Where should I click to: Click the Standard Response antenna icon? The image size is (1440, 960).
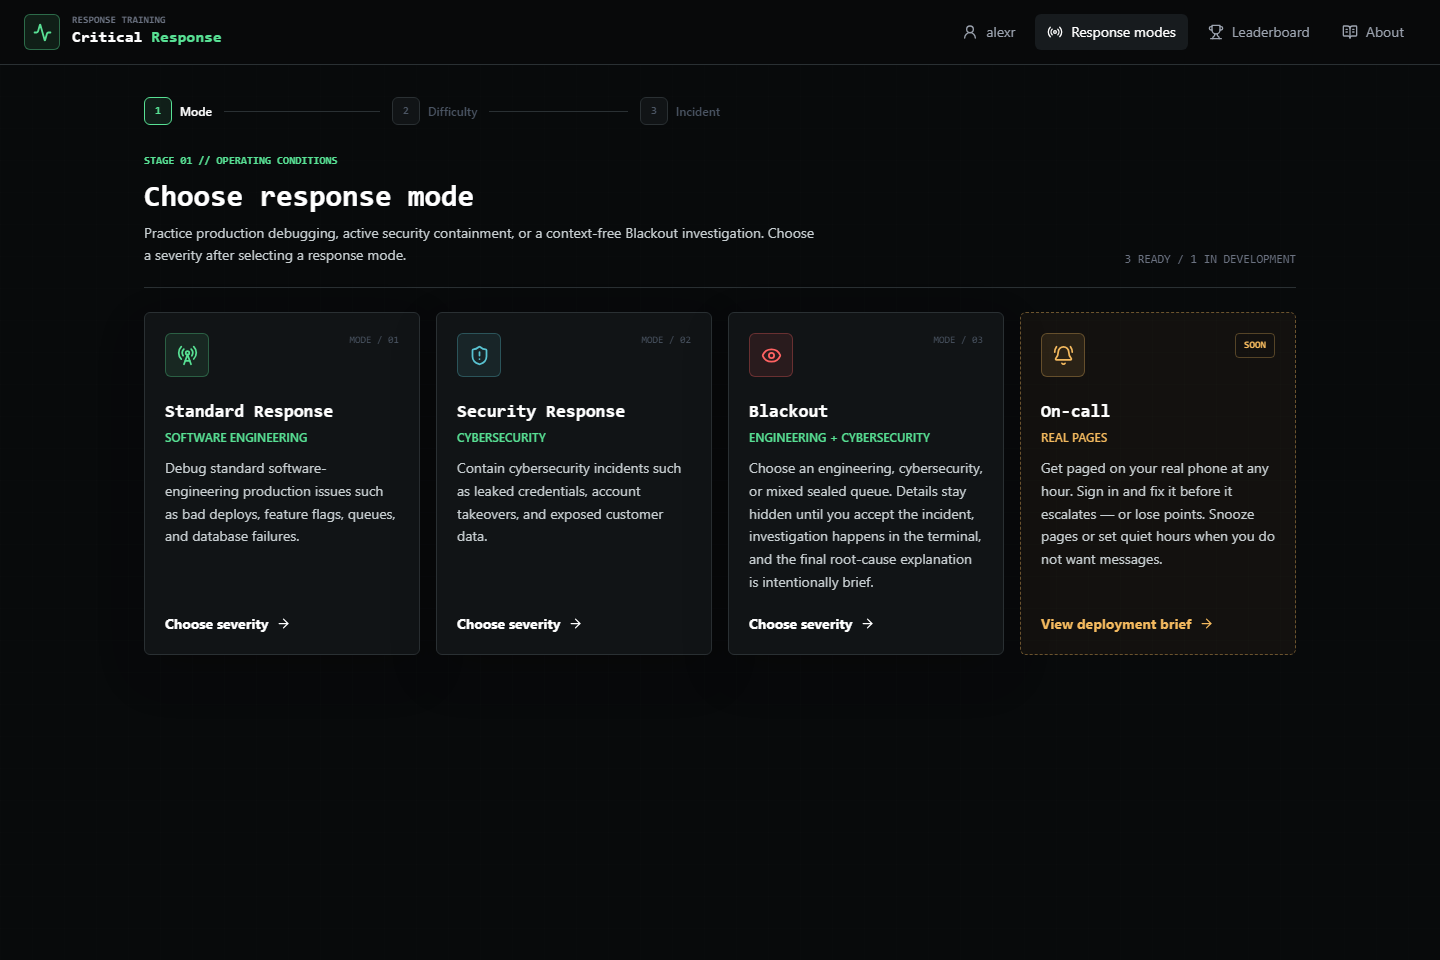pos(187,355)
